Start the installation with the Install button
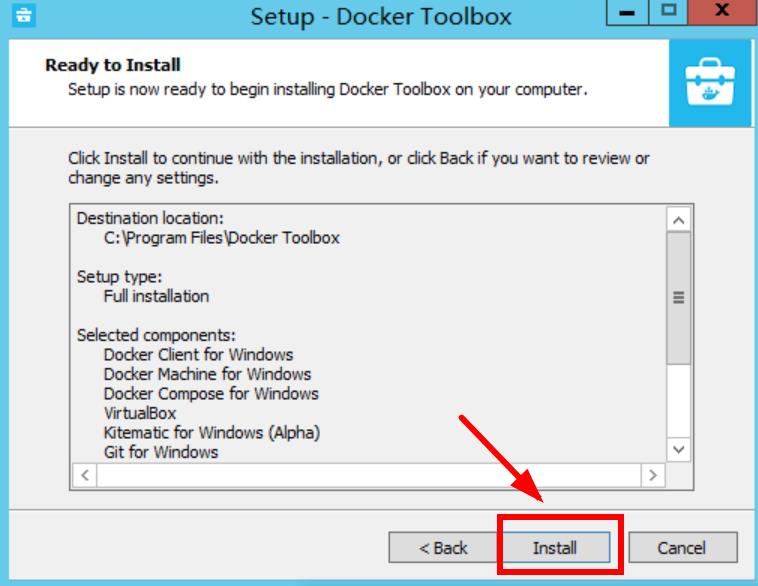Viewport: 758px width, 586px height. (554, 548)
